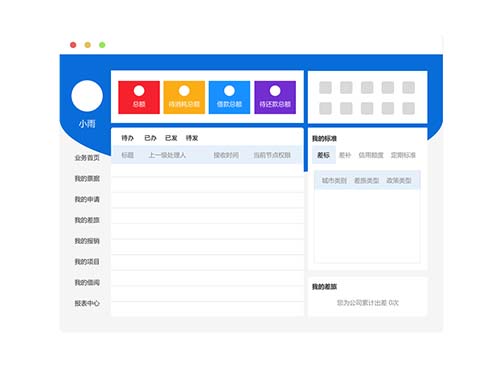This screenshot has height=374, width=499.
Task: Open 我的报销 in the sidebar
Action: 87,241
